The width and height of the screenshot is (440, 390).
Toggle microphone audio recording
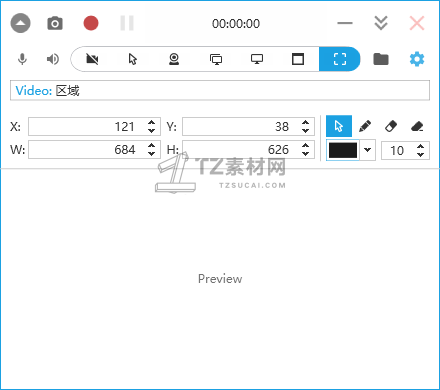point(22,59)
